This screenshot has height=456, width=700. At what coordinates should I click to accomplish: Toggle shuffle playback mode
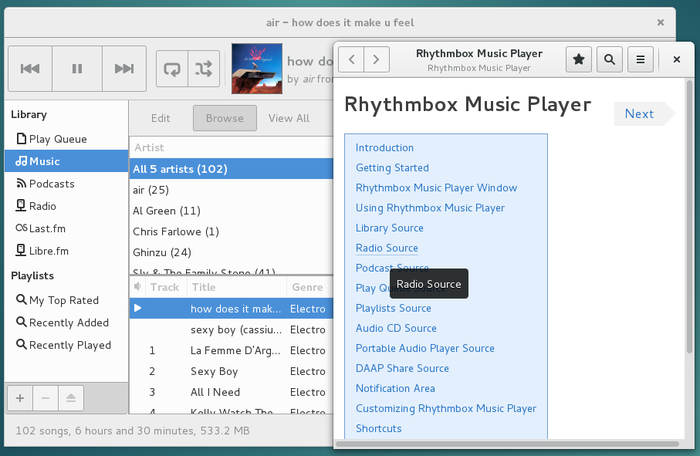click(204, 68)
